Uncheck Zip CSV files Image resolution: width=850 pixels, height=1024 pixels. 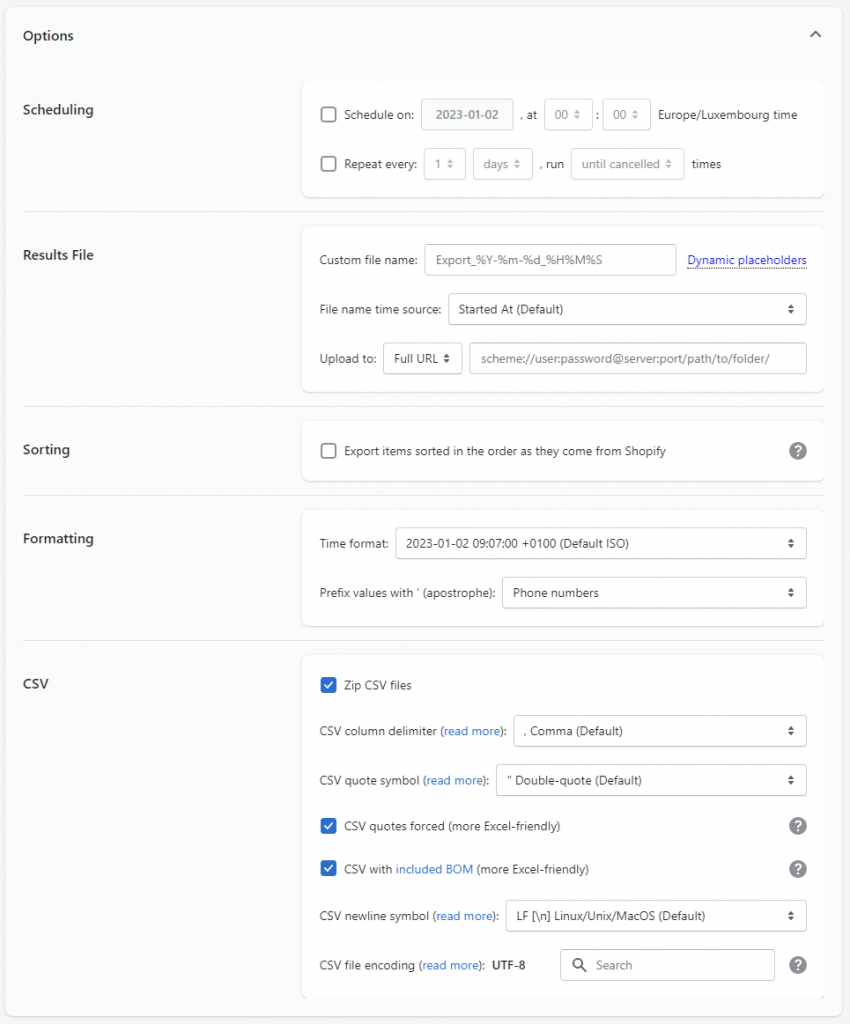pos(328,685)
